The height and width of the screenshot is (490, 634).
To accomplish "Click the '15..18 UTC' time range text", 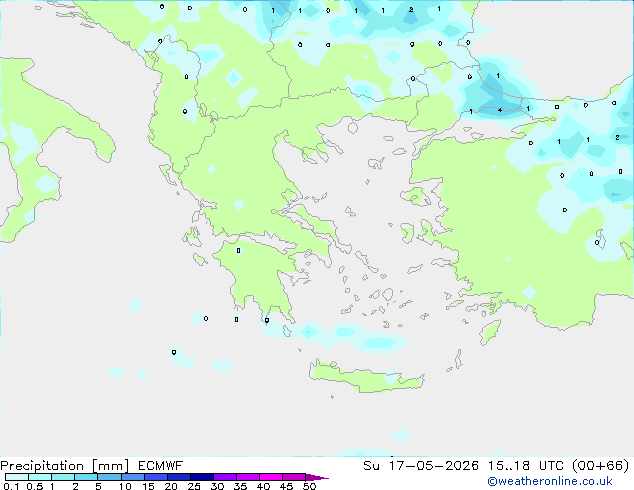I will click(x=526, y=466).
